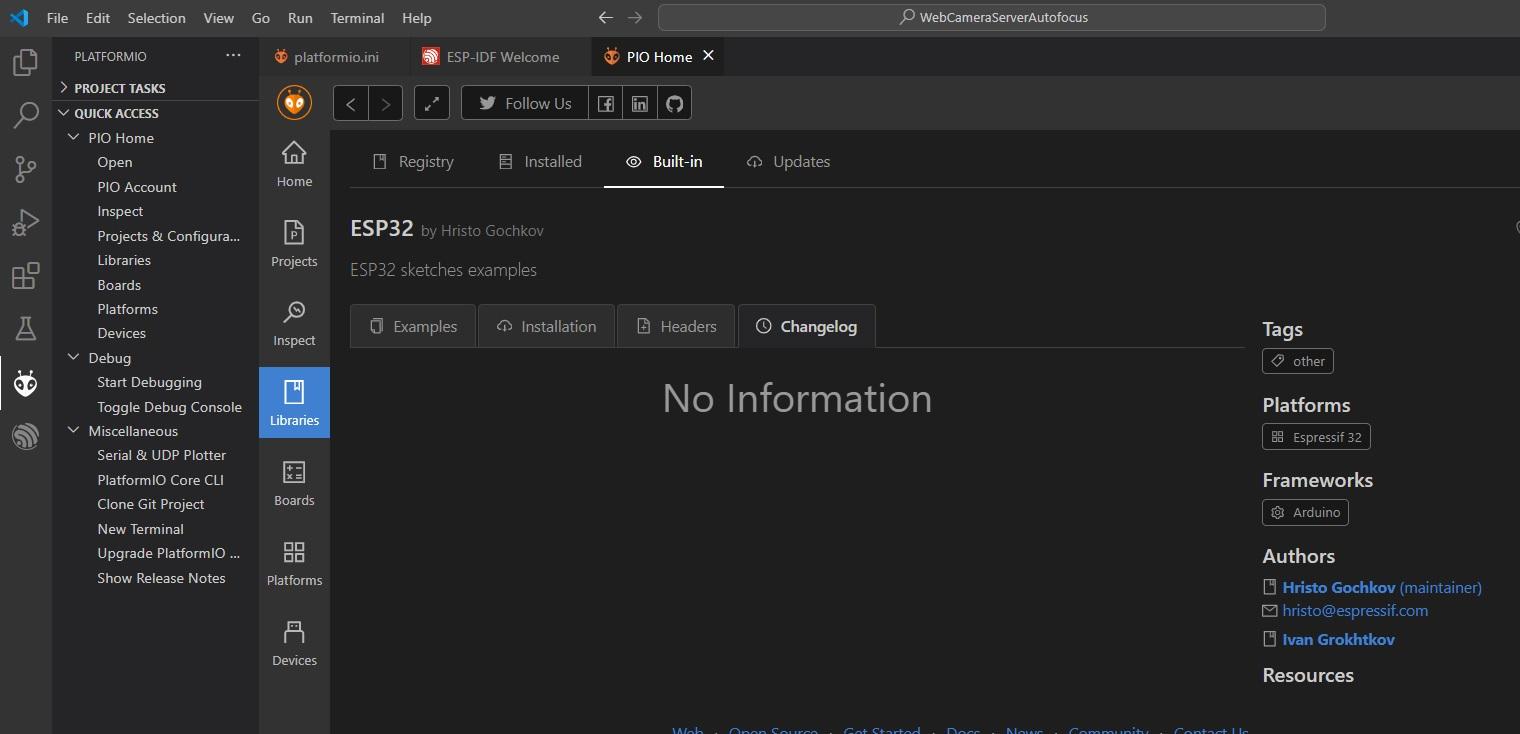Open the Selection menu
Screen dimensions: 1520x734
click(156, 18)
